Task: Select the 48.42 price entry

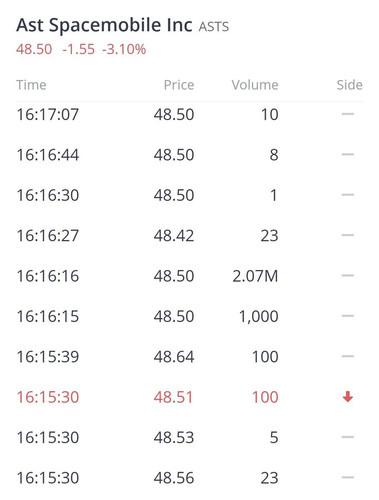Action: 174,236
